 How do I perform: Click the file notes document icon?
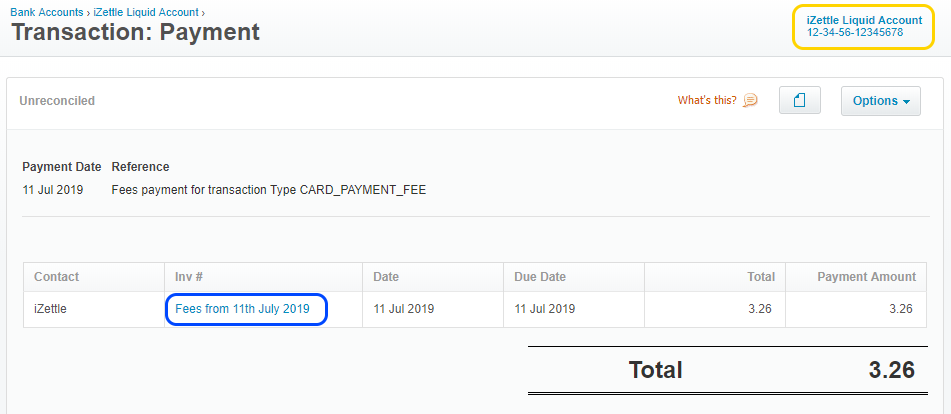pyautogui.click(x=799, y=101)
